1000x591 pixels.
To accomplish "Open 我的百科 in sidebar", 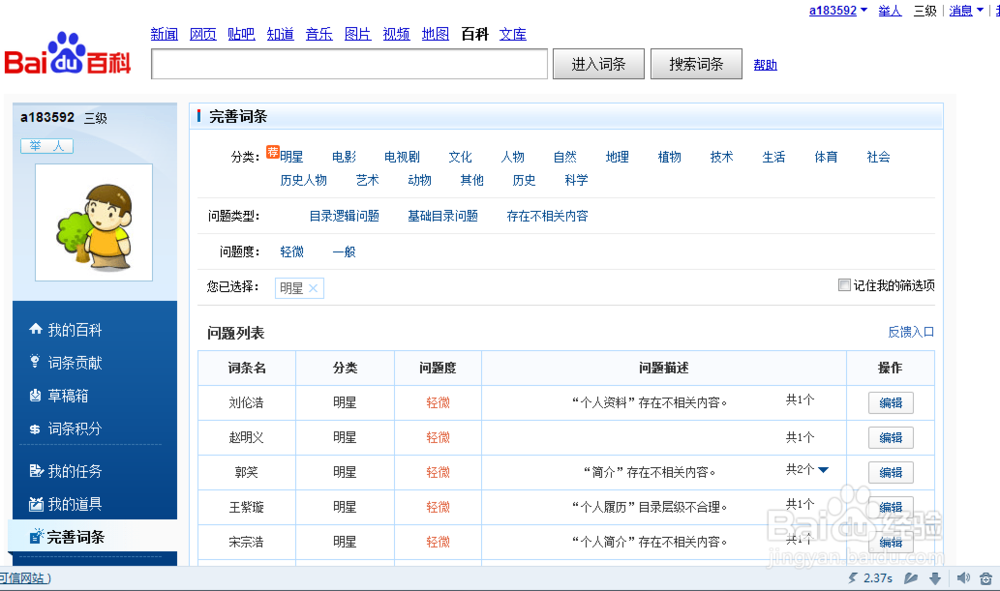I will click(75, 330).
